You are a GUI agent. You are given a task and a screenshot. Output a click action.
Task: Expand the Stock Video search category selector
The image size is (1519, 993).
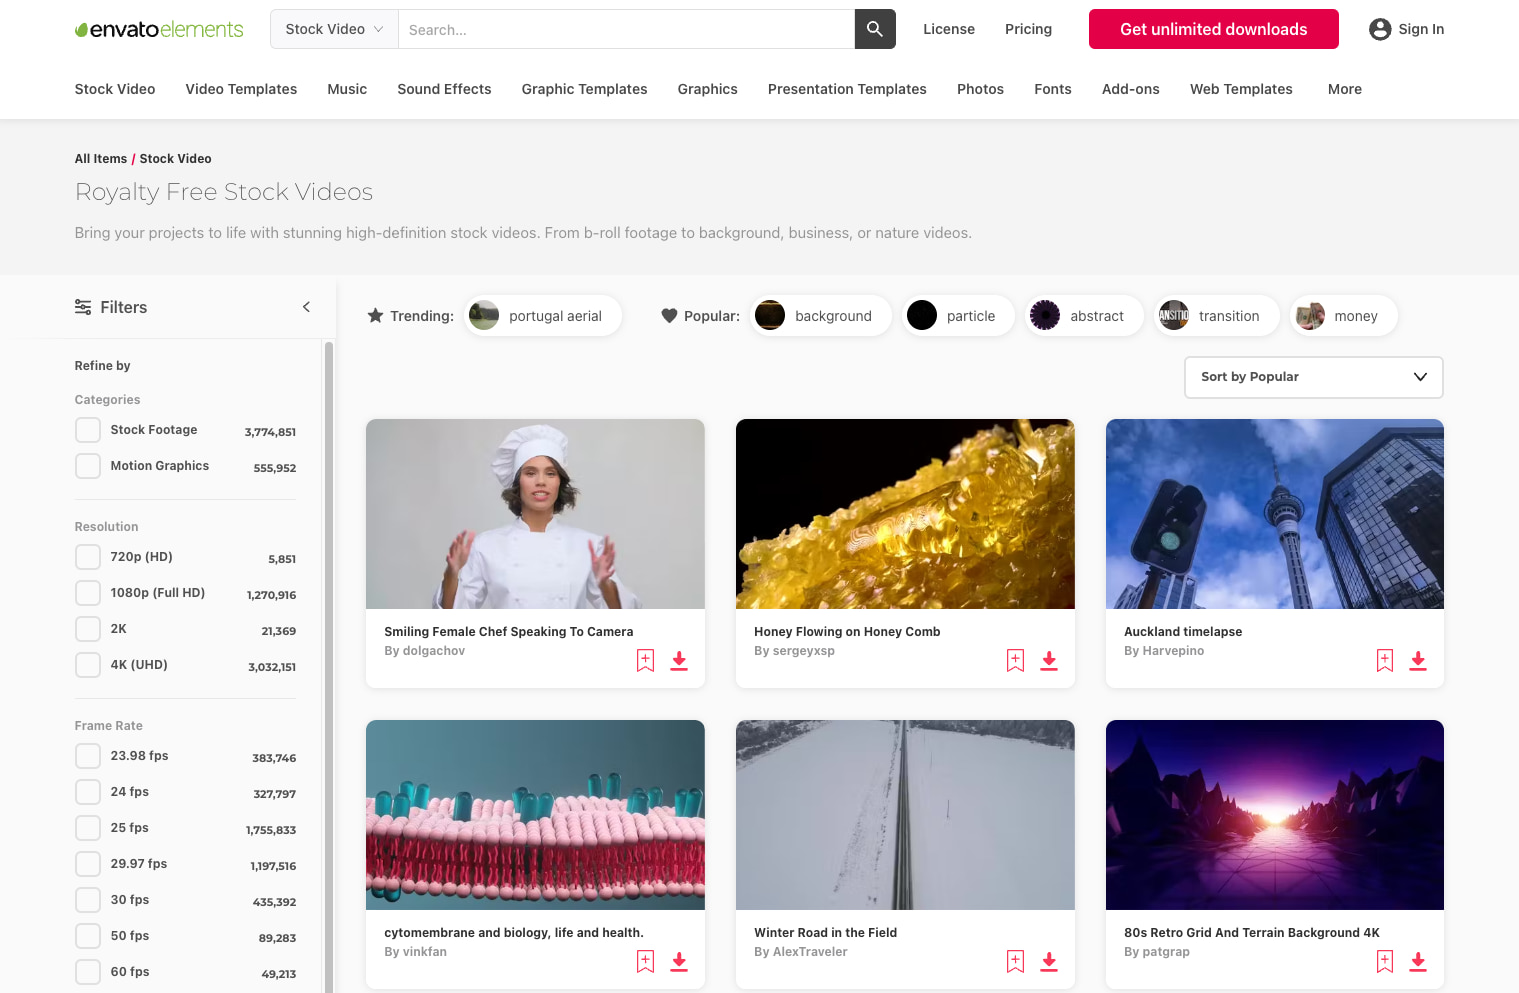tap(333, 29)
